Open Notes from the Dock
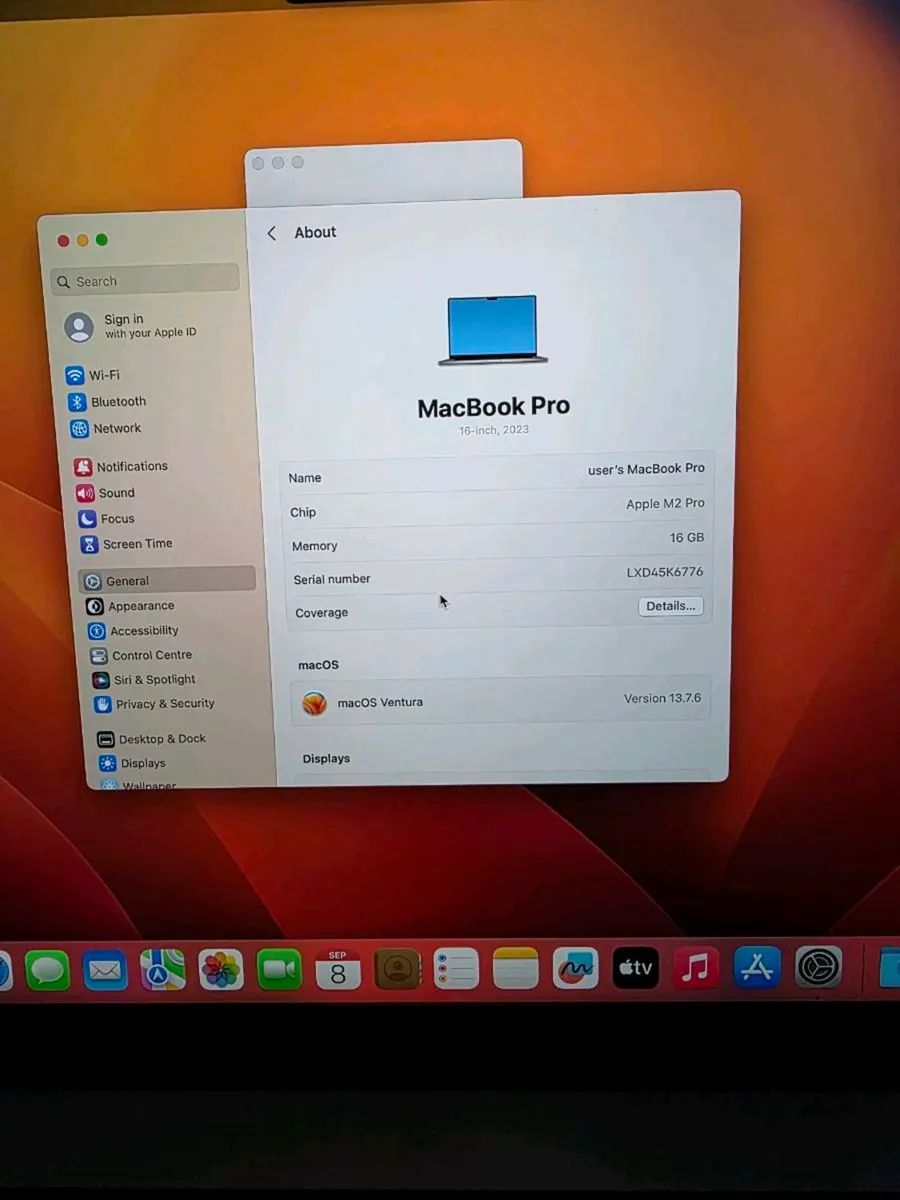900x1200 pixels. click(516, 969)
